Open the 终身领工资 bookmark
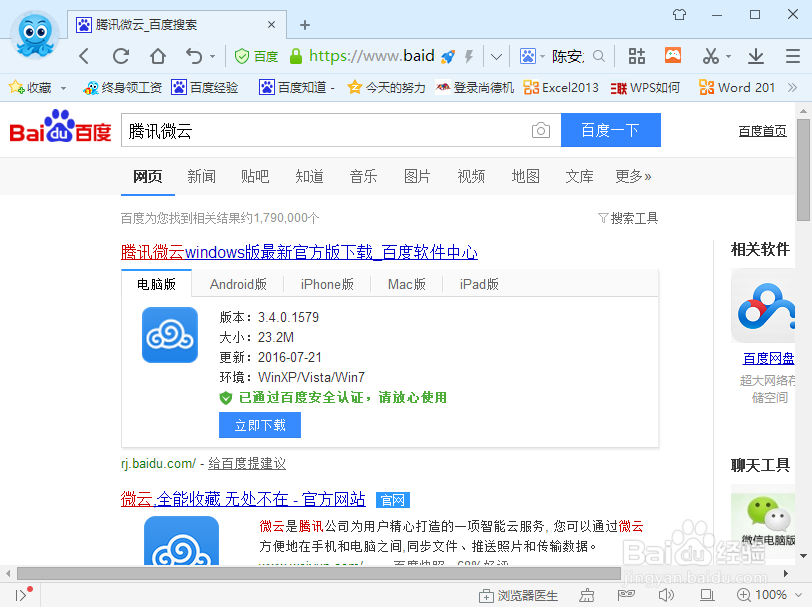The height and width of the screenshot is (607, 812). tap(122, 88)
